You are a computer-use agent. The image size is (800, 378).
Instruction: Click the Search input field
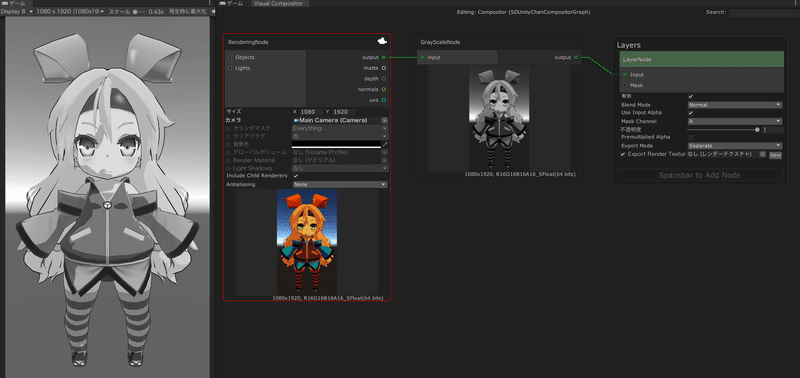pyautogui.click(x=763, y=12)
